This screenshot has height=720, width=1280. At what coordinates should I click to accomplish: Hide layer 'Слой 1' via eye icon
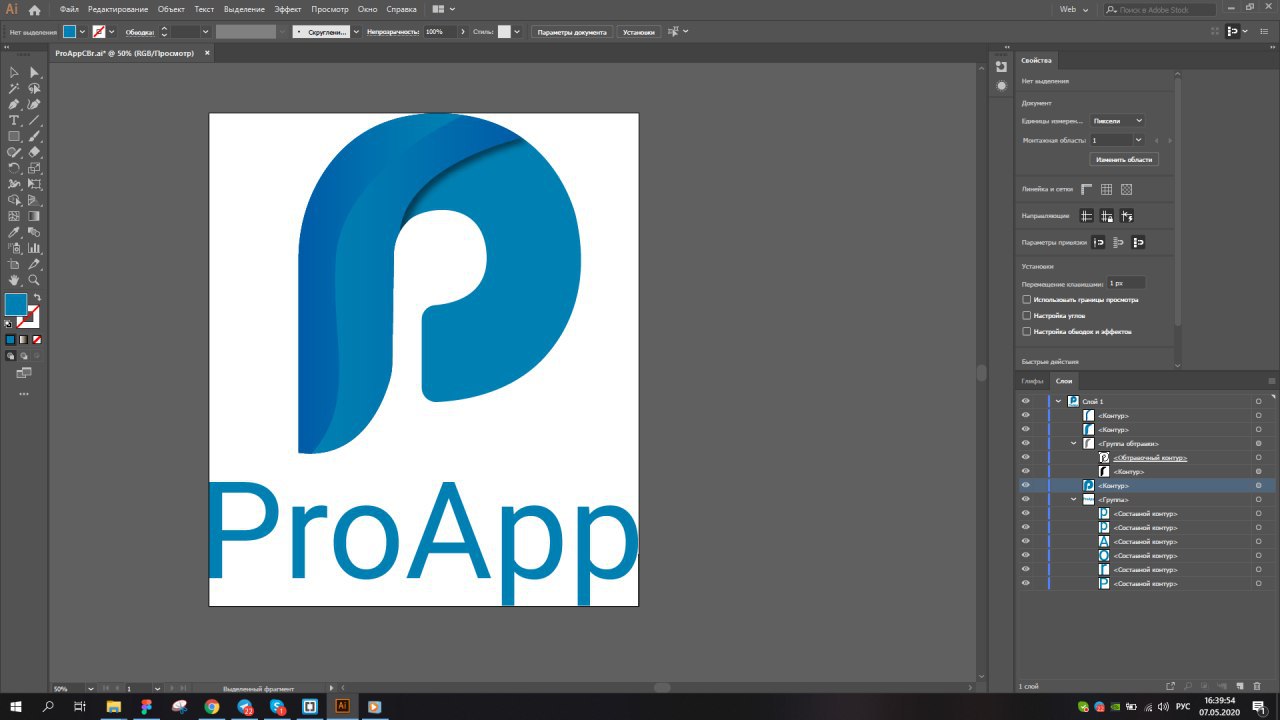pos(1025,401)
